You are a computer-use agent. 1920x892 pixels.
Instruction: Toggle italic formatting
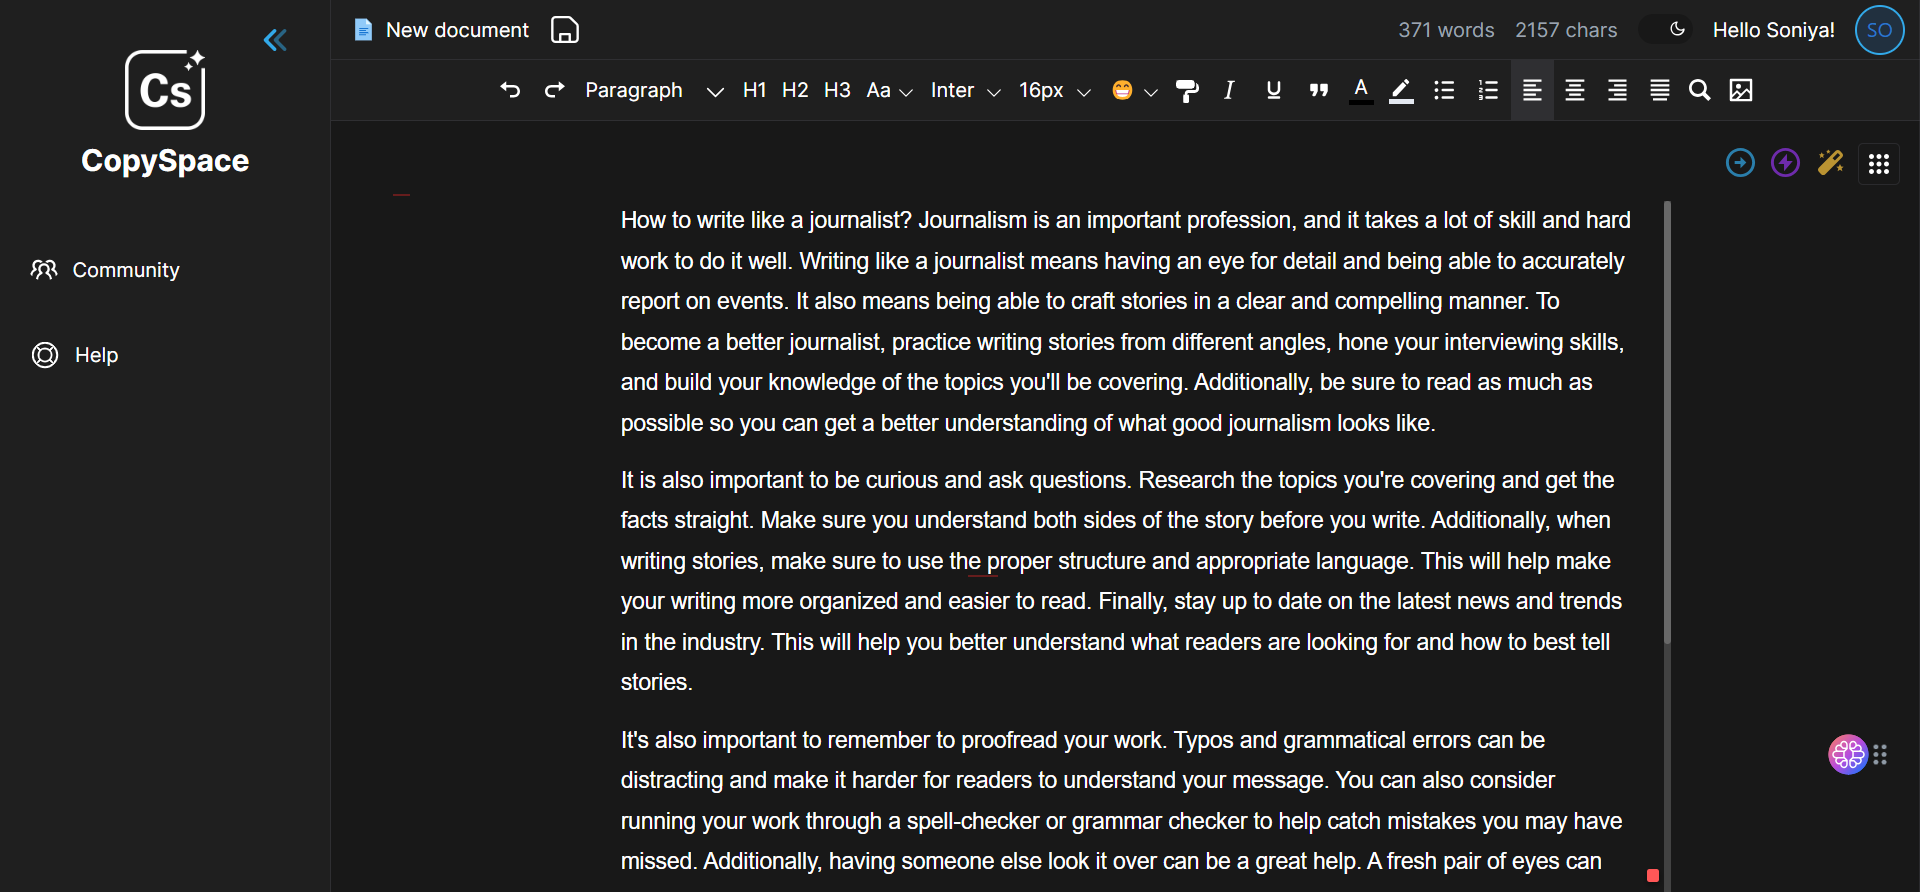1229,90
